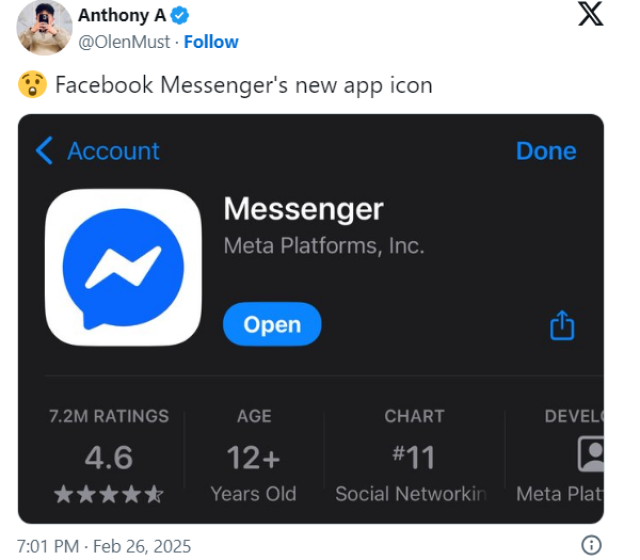Click the star rating row
The height and width of the screenshot is (560, 640).
(x=109, y=494)
